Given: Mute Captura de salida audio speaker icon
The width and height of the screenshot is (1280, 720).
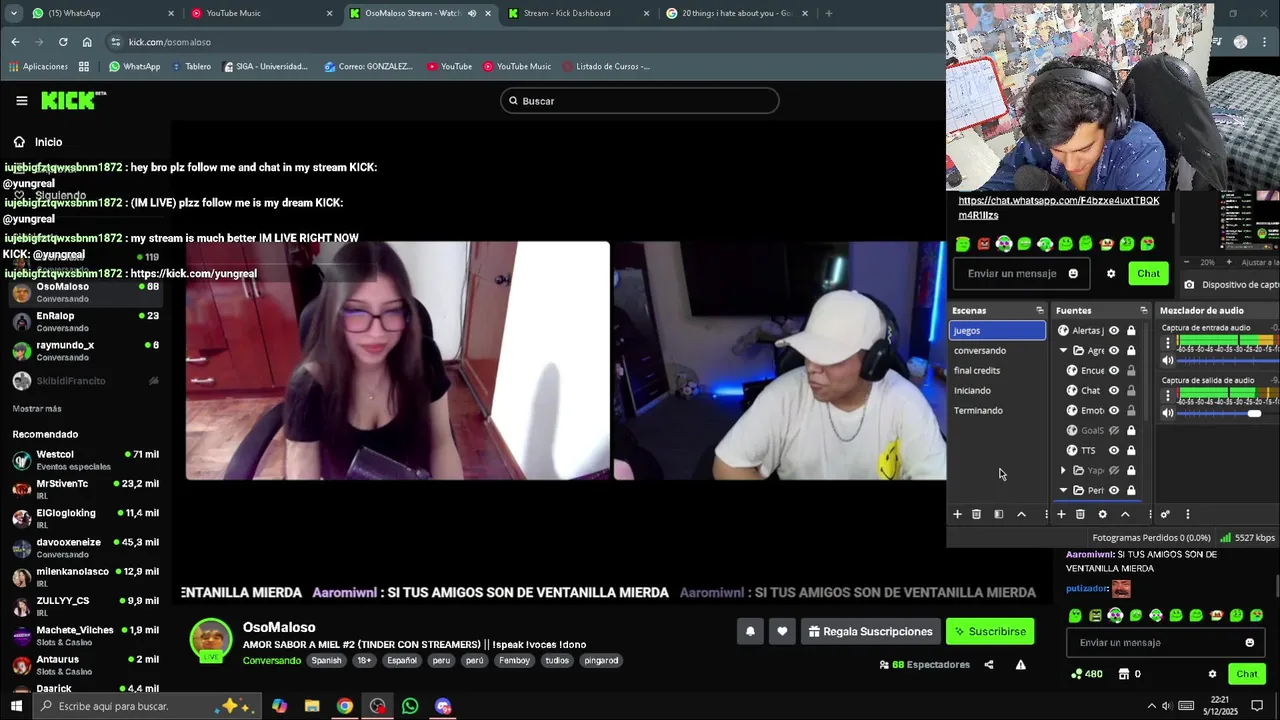Looking at the screenshot, I should click(1167, 413).
